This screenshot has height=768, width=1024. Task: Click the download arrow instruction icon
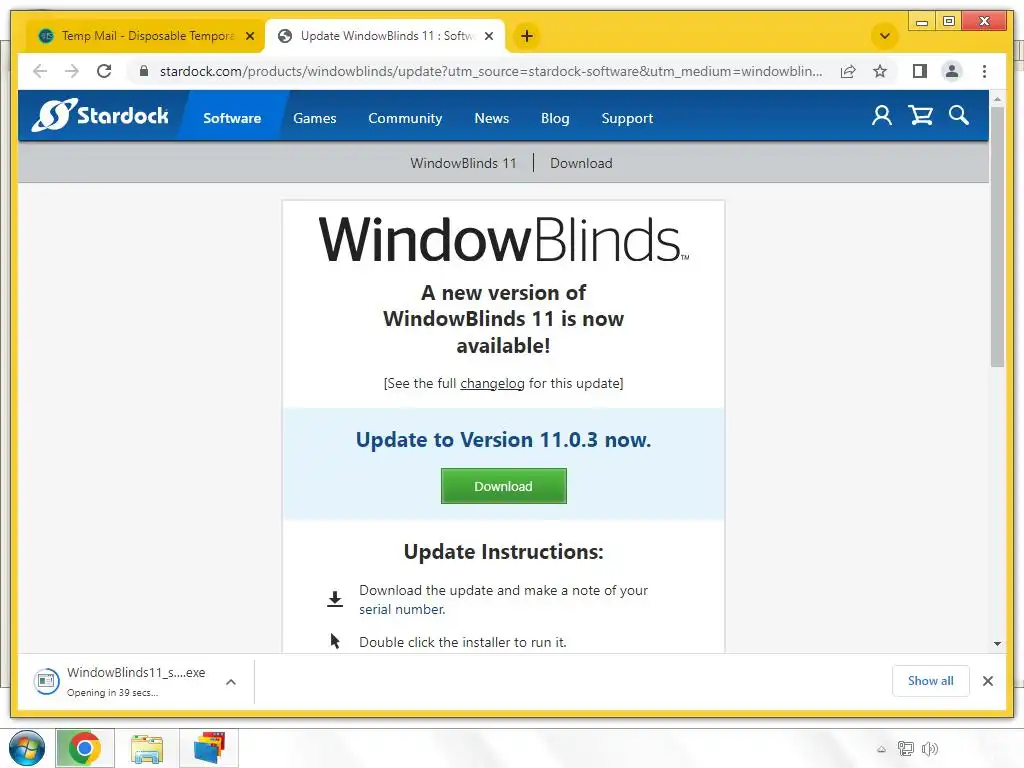point(335,599)
